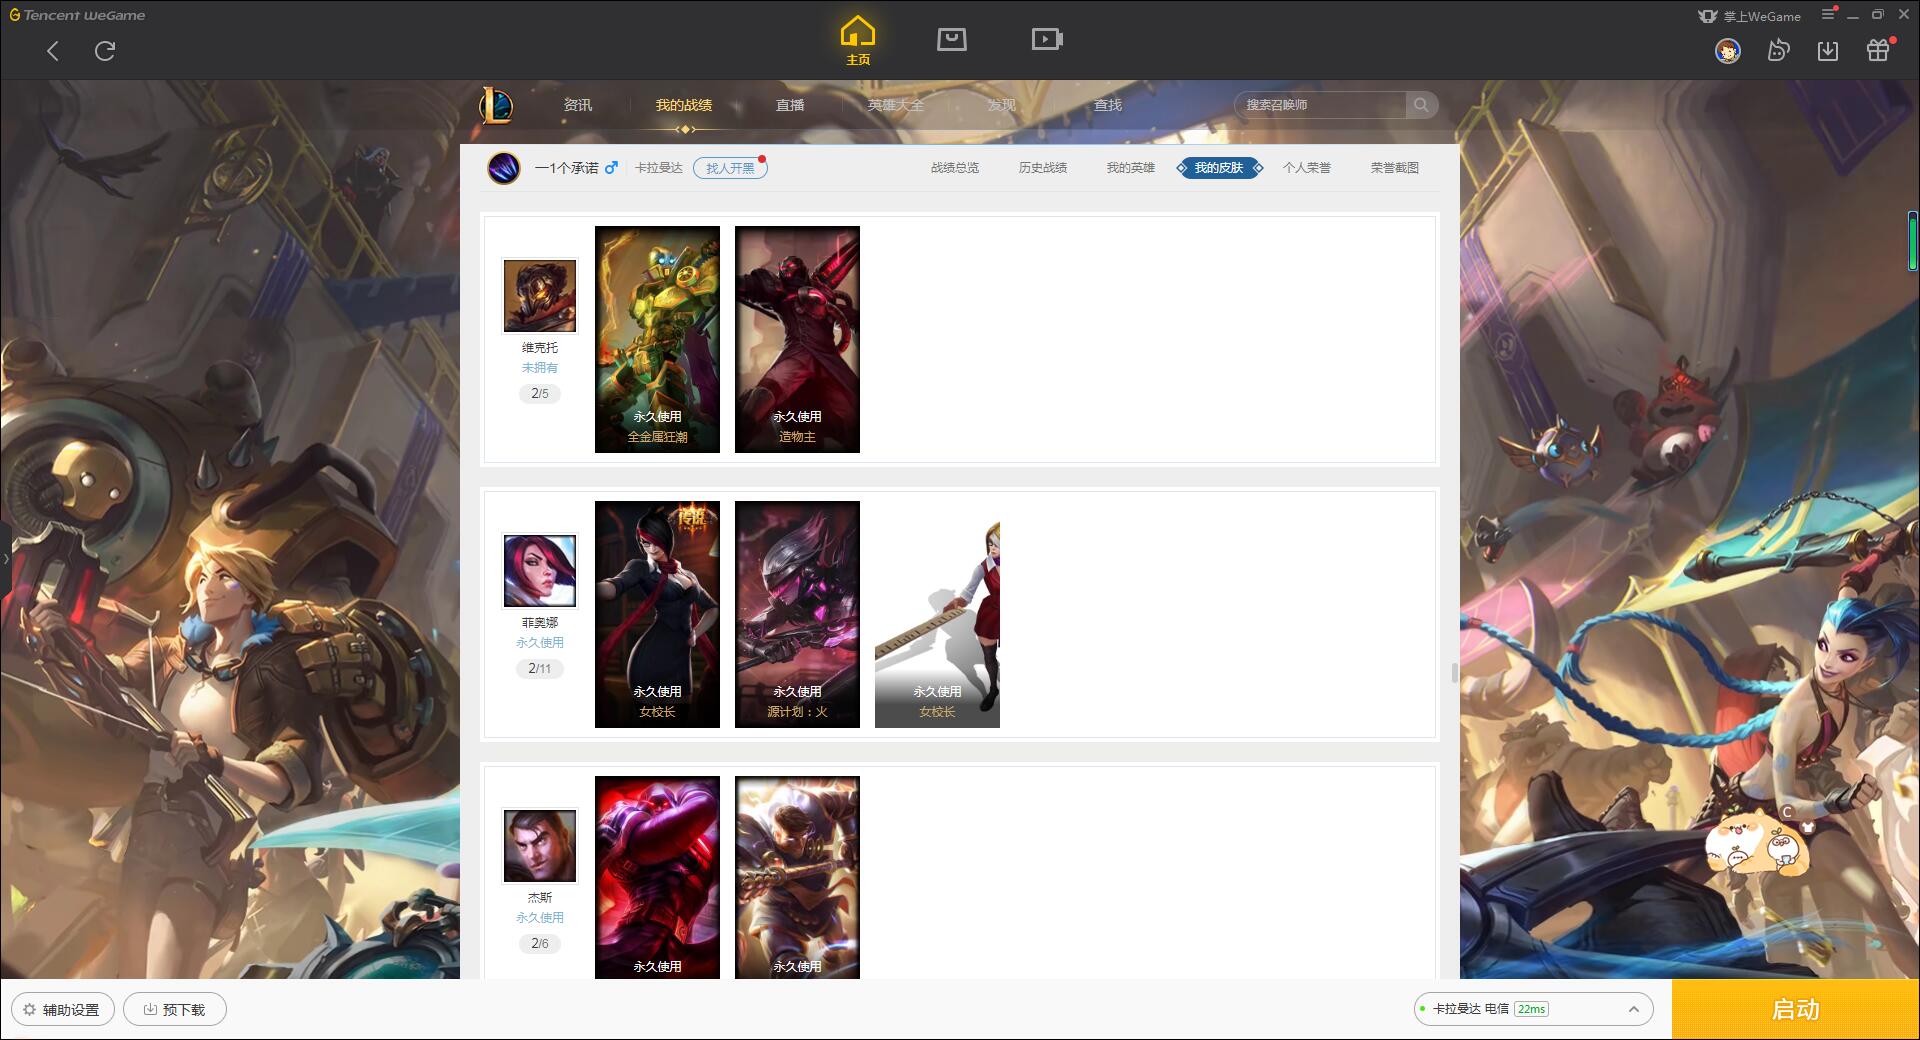Switch to the 英雄大全 tab
This screenshot has height=1040, width=1920.
(896, 105)
